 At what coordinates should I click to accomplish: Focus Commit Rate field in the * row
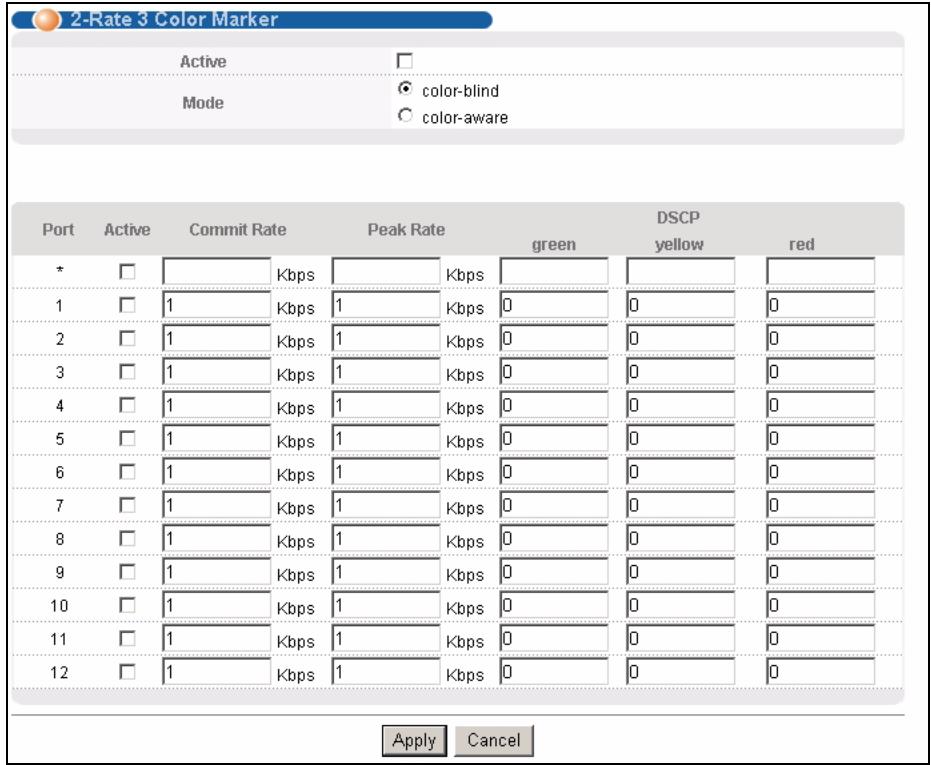(216, 272)
